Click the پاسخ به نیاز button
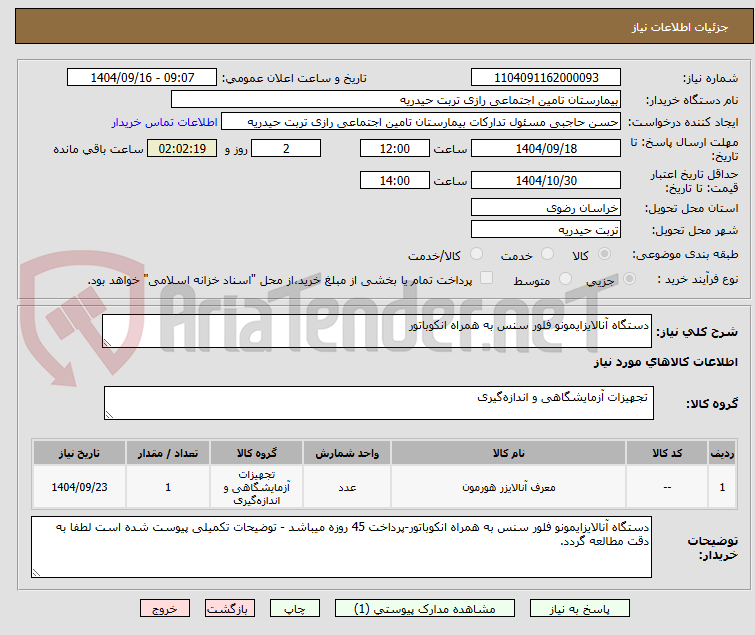The width and height of the screenshot is (755, 635). [x=579, y=608]
